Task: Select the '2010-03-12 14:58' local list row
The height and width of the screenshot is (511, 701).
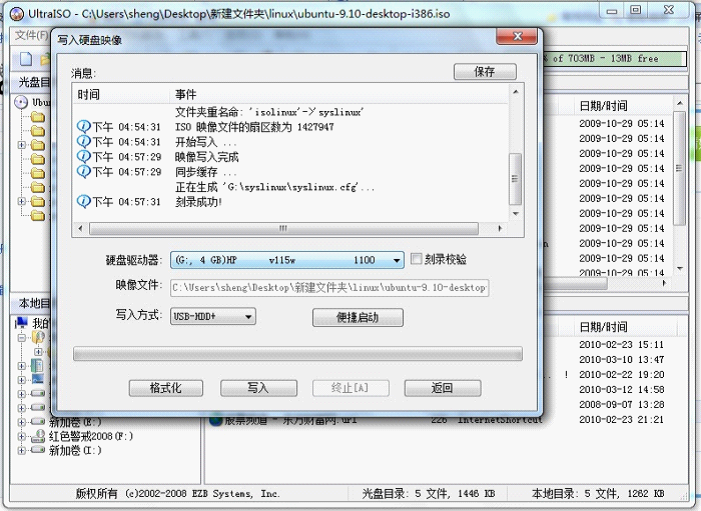Action: tap(621, 389)
